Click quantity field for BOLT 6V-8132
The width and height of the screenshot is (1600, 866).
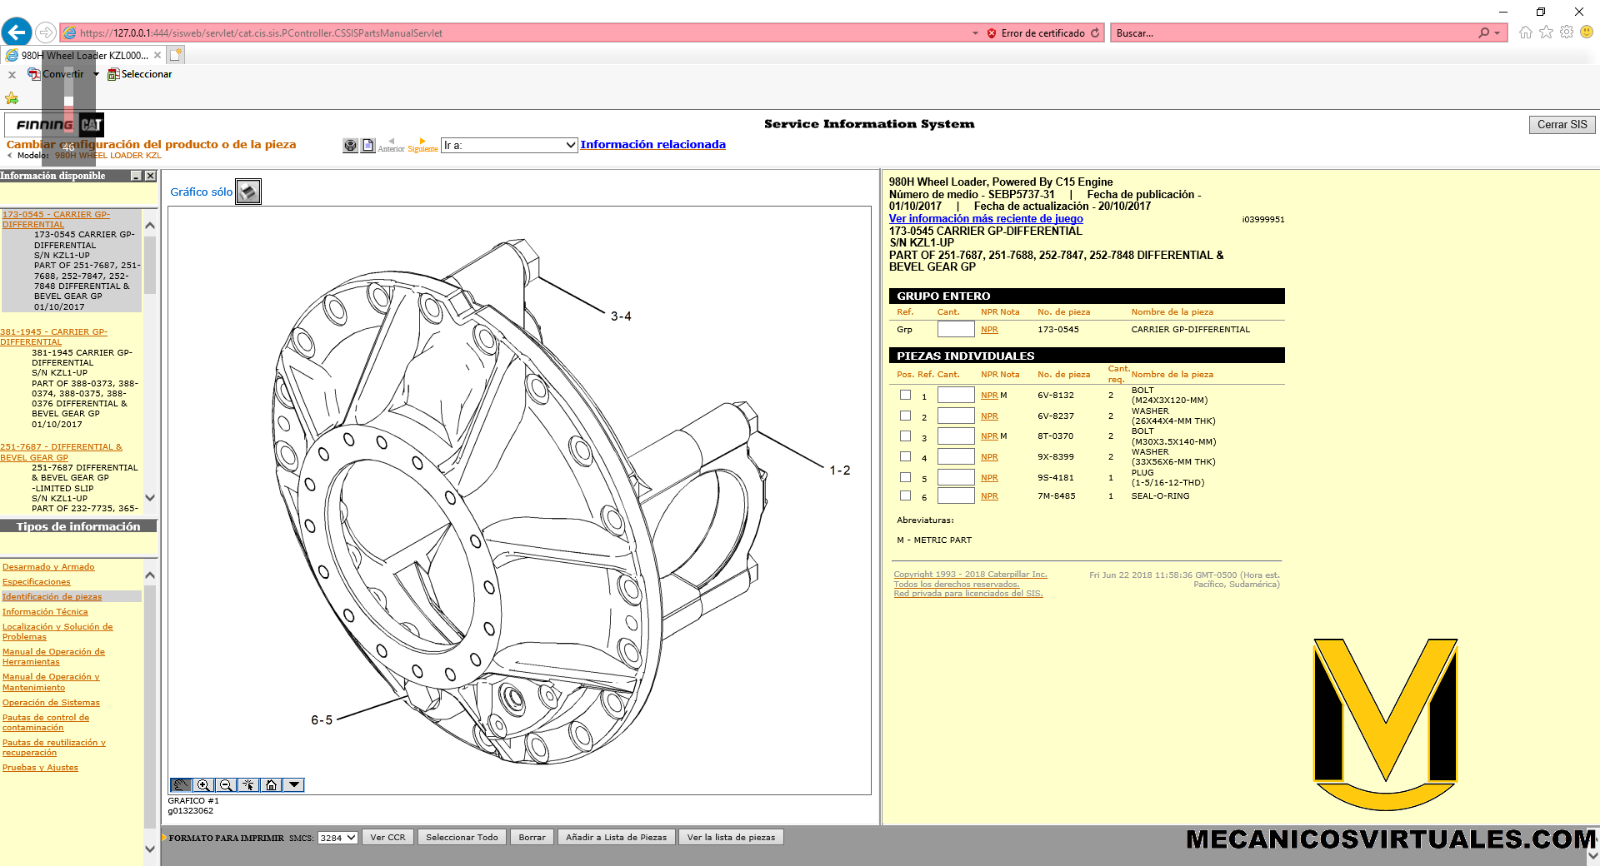956,395
